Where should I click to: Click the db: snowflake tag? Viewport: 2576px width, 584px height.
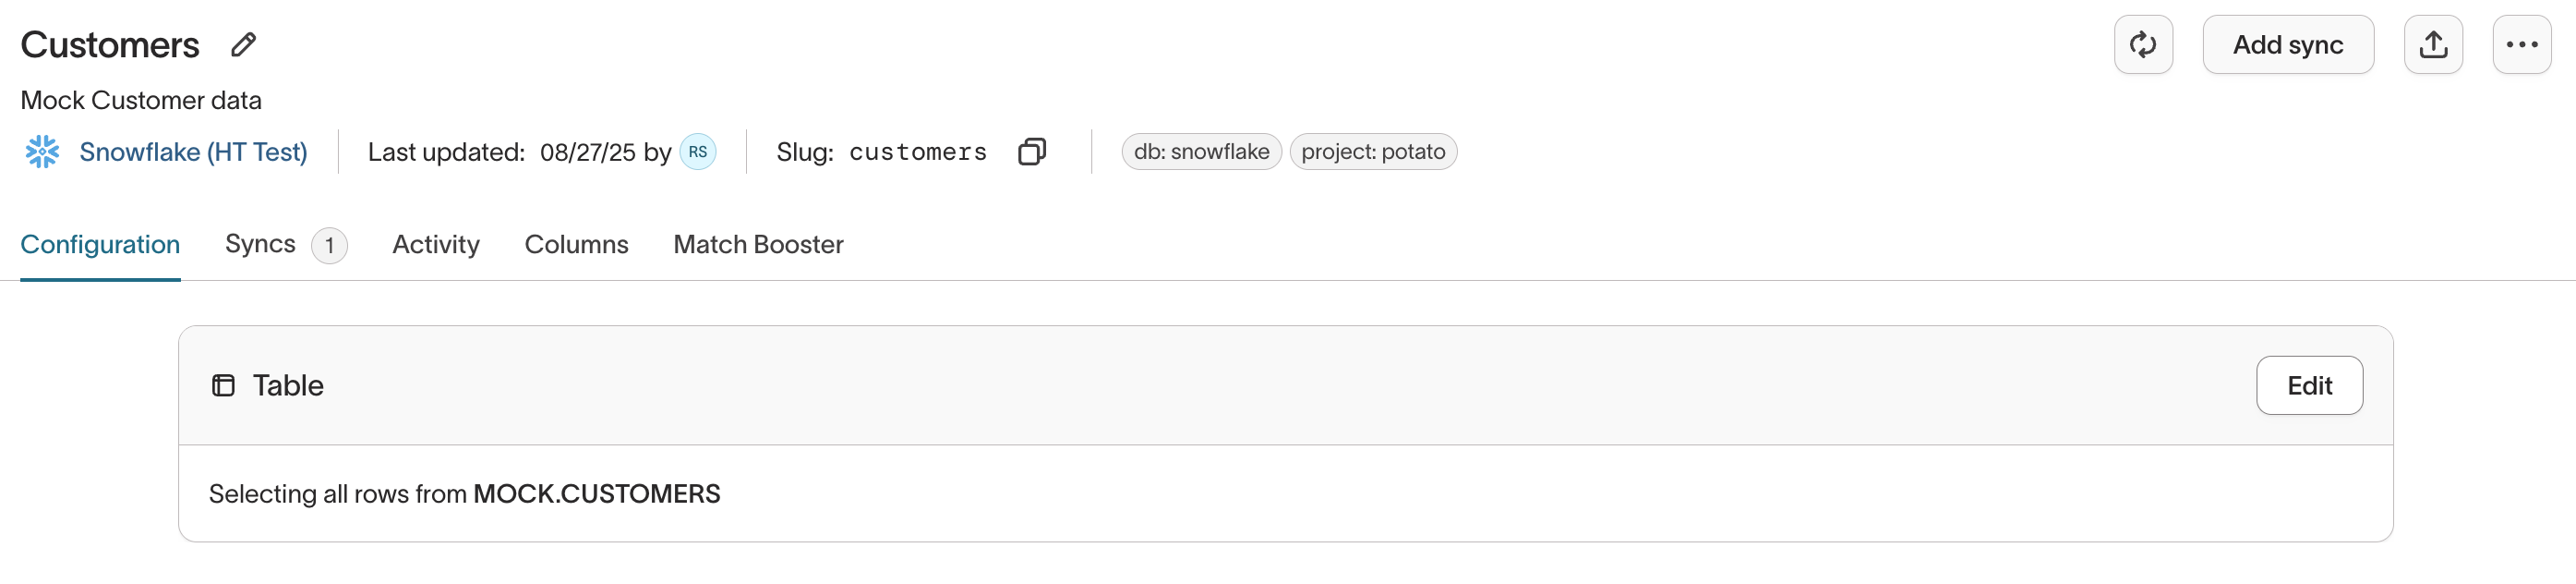pos(1200,151)
